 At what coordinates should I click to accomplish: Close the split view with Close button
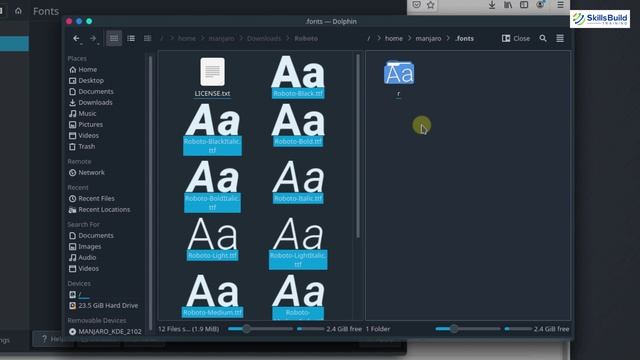[516, 38]
